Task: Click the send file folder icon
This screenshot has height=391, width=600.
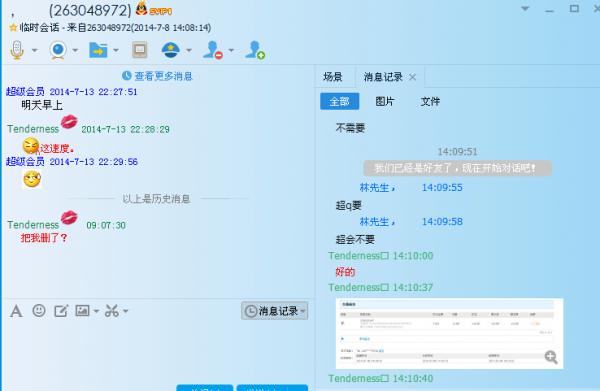Action: click(98, 50)
